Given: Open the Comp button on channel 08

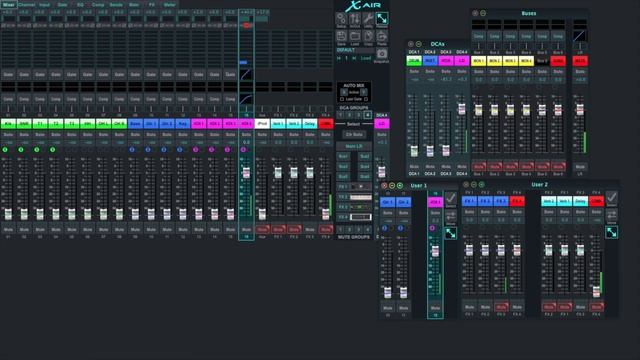Looking at the screenshot, I should tap(119, 99).
